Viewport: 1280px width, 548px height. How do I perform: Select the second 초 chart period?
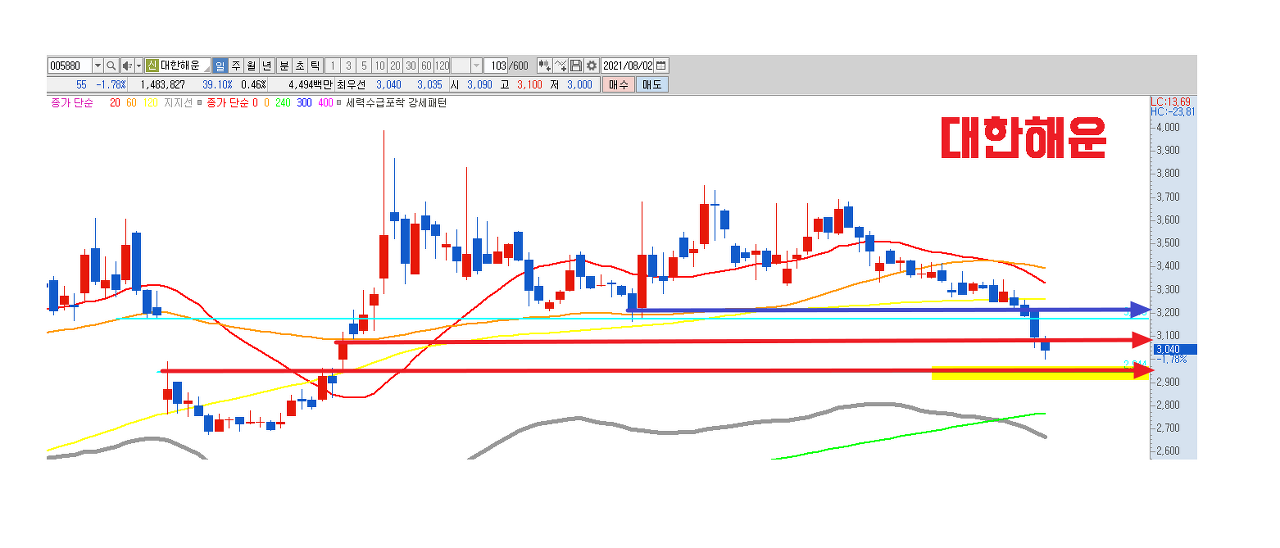tap(300, 65)
